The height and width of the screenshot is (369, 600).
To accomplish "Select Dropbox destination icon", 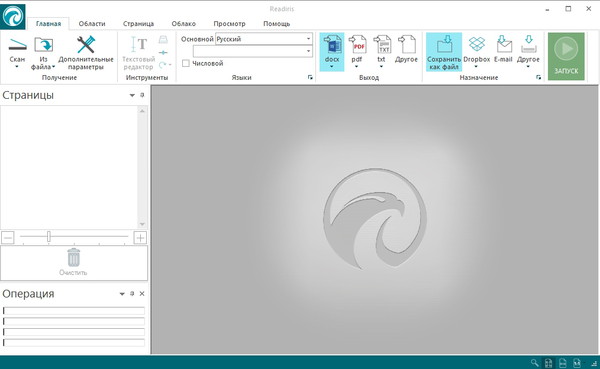I will tap(477, 44).
